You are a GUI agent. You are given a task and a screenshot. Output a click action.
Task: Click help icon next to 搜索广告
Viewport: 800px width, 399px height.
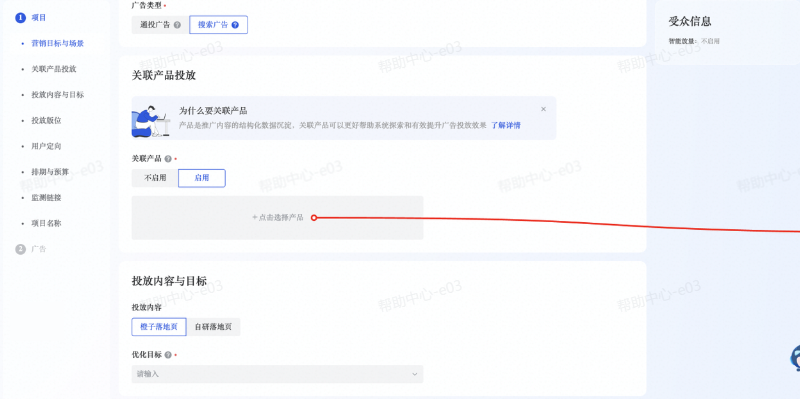(235, 24)
